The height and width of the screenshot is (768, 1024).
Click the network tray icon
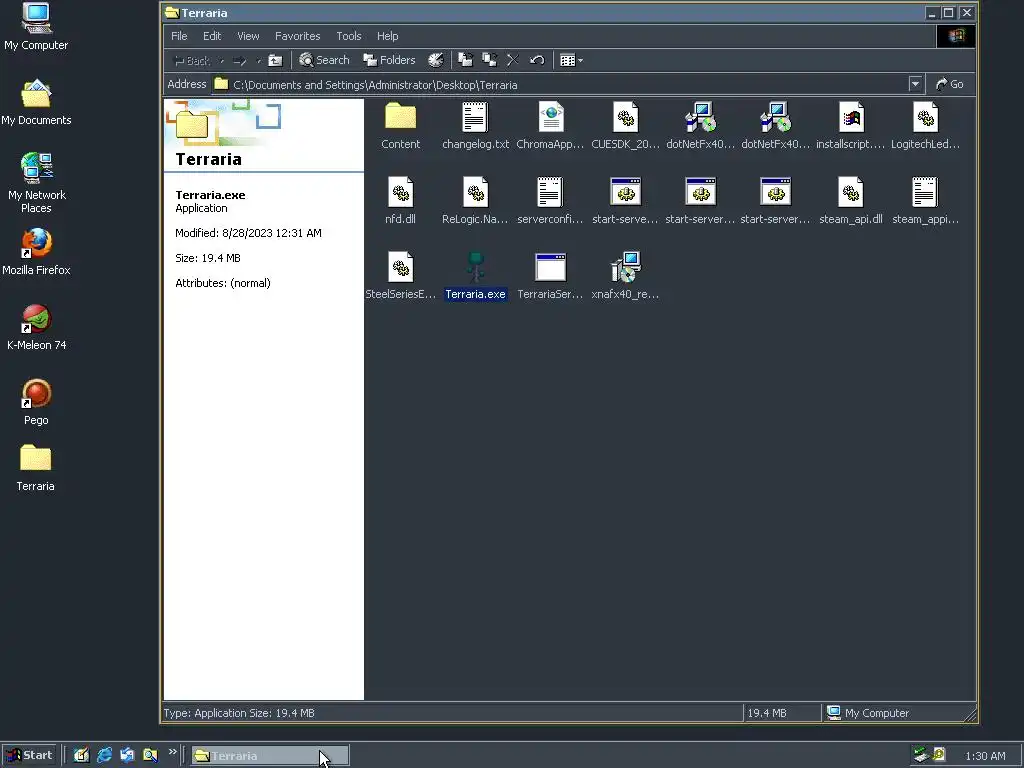(x=921, y=756)
